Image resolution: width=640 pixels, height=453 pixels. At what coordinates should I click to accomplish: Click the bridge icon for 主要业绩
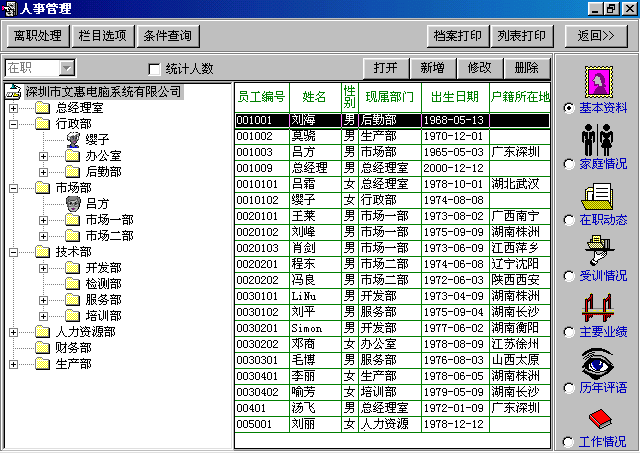[x=598, y=308]
